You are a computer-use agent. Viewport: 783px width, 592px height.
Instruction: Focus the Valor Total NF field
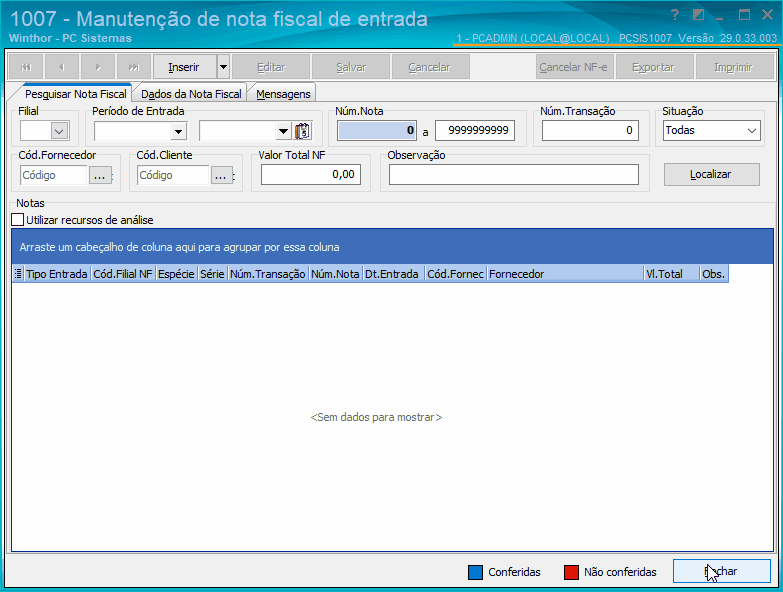pyautogui.click(x=311, y=175)
